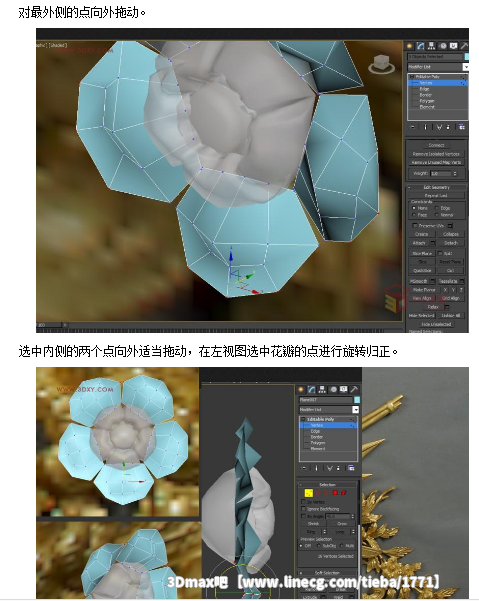Collapse the Edit Geometry rollout
The width and height of the screenshot is (479, 601).
437,187
